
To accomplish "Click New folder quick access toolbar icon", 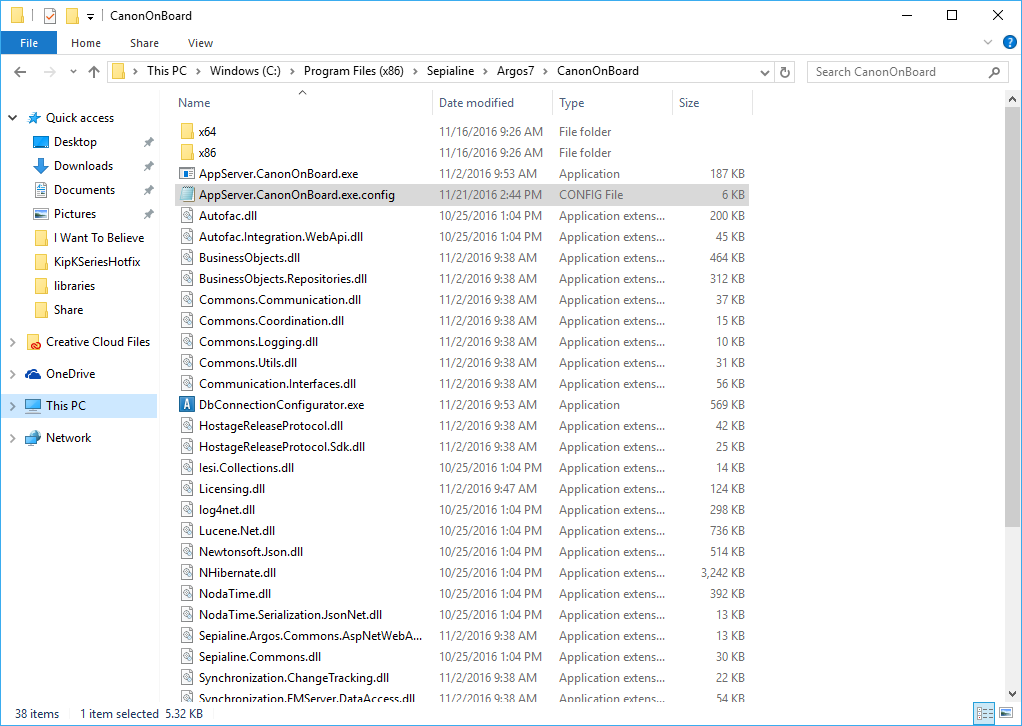I will (x=72, y=16).
